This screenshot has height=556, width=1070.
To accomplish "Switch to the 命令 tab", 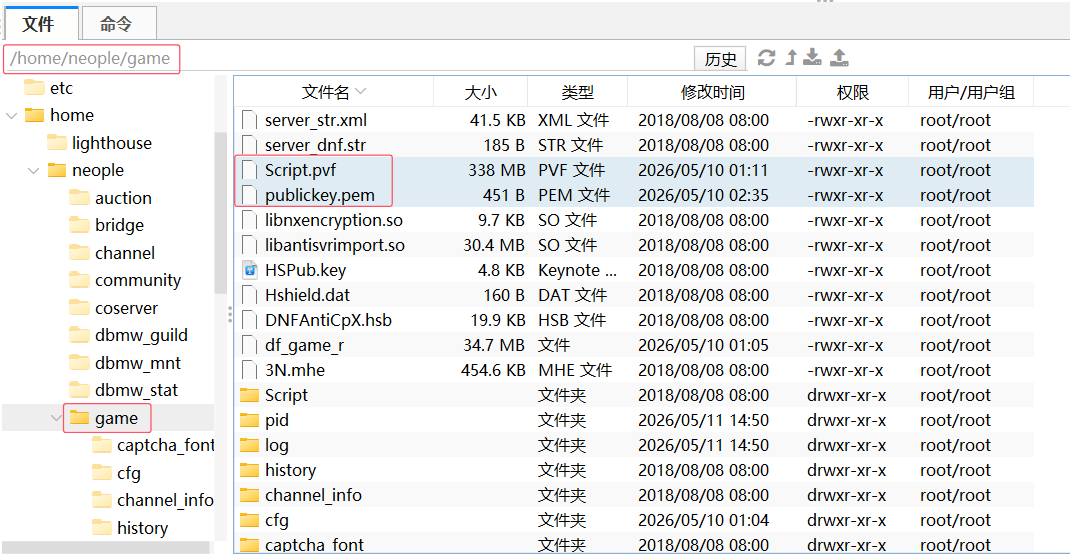I will coord(116,24).
